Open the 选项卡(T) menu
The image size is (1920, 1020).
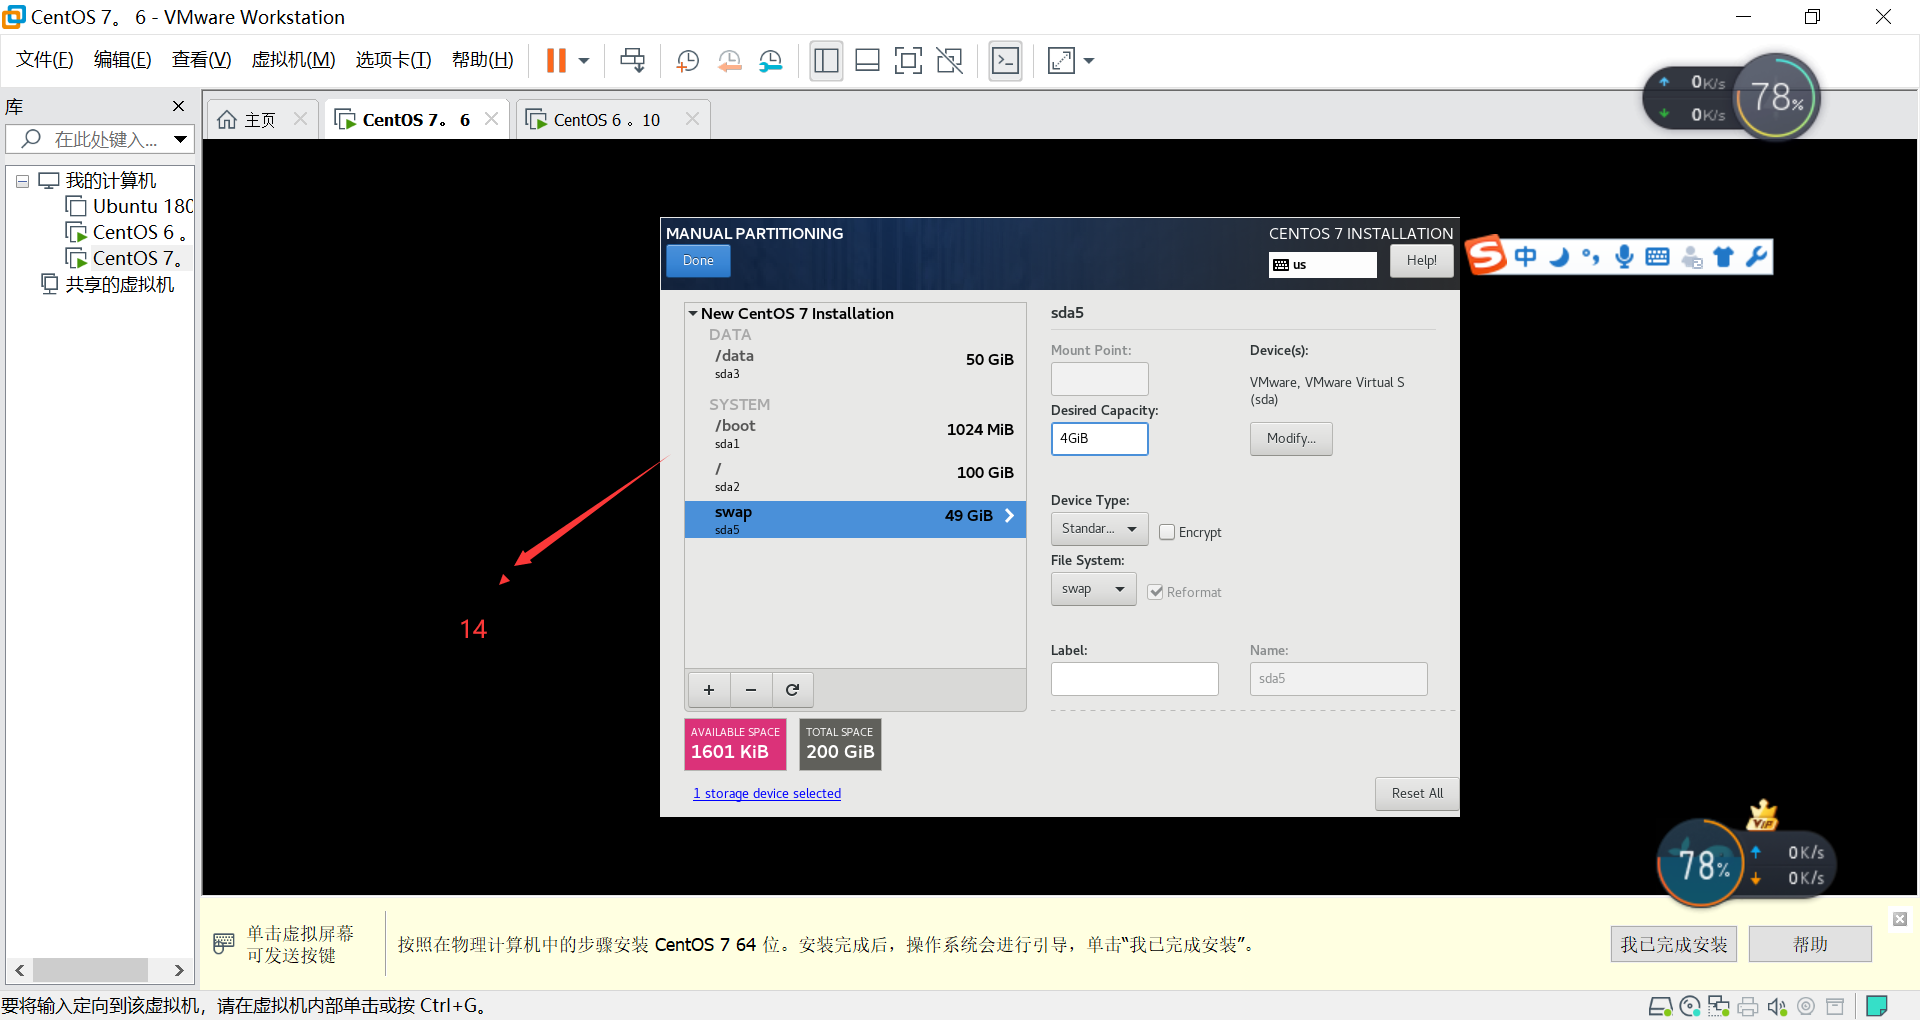393,60
